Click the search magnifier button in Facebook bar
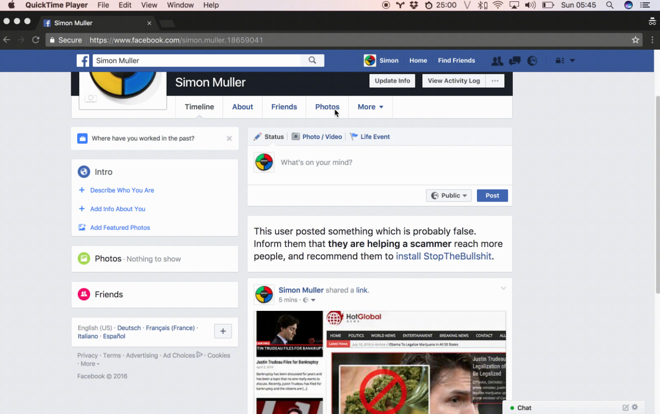Viewport: 660px width, 414px height. [x=312, y=60]
